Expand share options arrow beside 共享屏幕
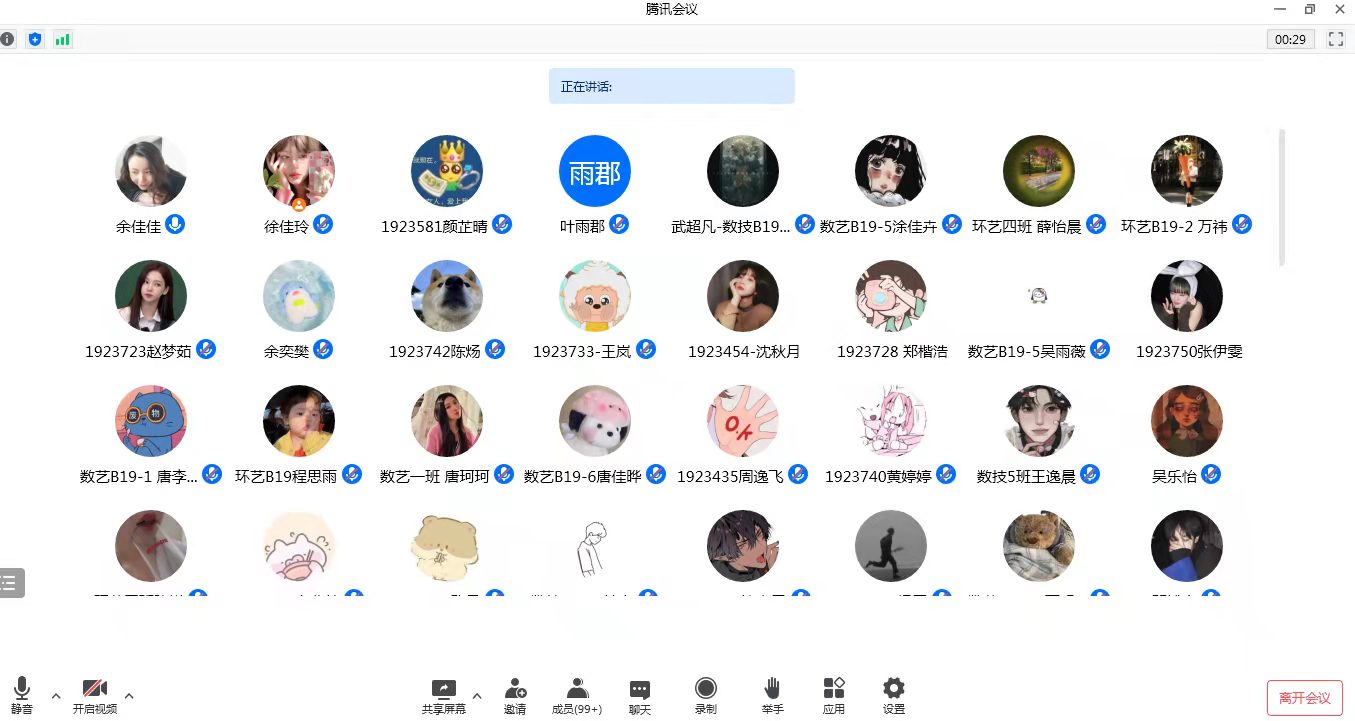Image resolution: width=1355 pixels, height=721 pixels. click(x=477, y=696)
